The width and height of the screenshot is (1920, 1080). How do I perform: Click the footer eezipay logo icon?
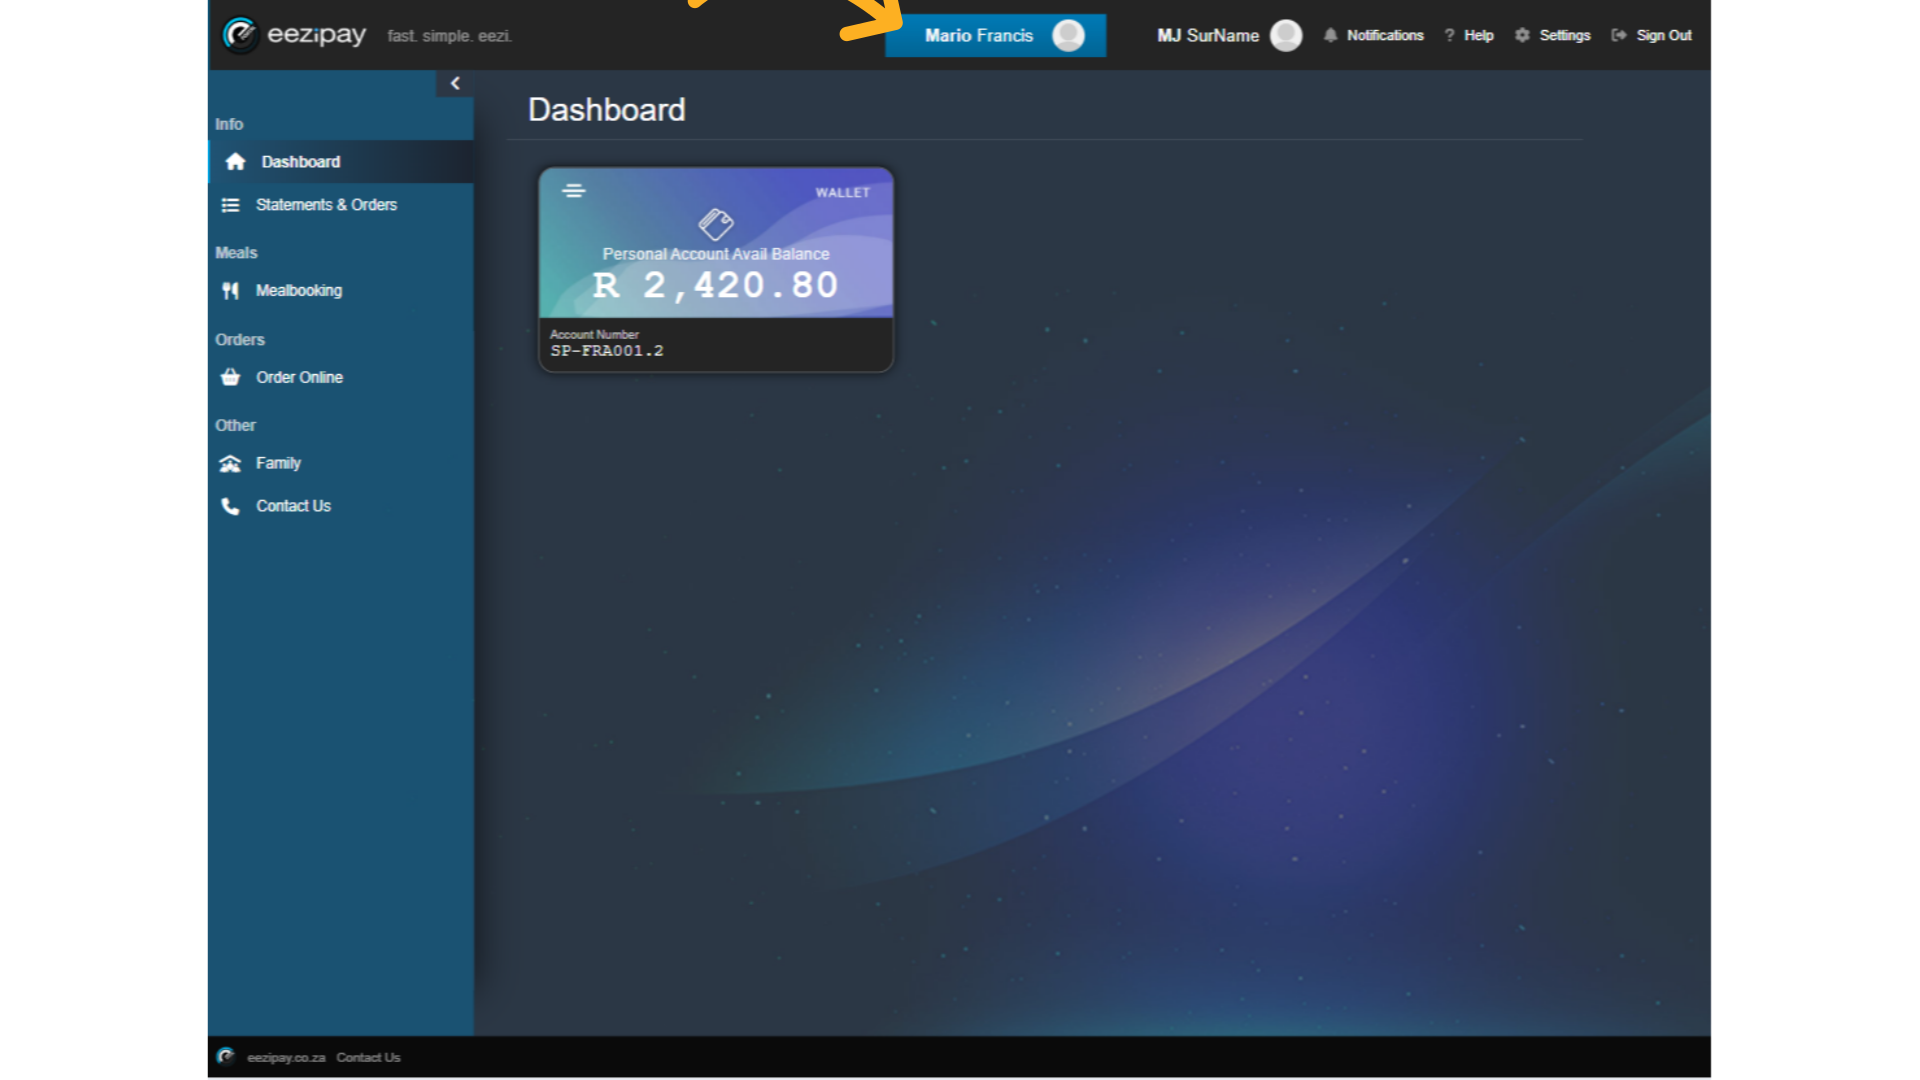coord(226,1057)
